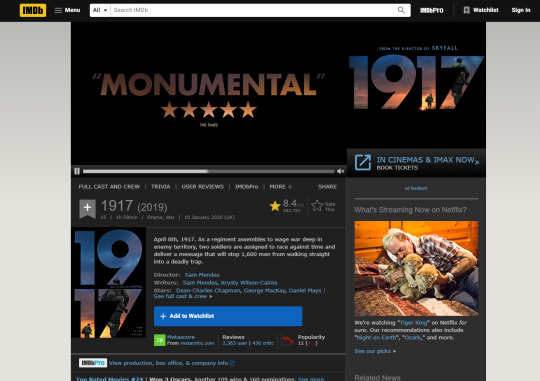This screenshot has height=381, width=540.
Task: Click See full cast & crew
Action: 180,297
